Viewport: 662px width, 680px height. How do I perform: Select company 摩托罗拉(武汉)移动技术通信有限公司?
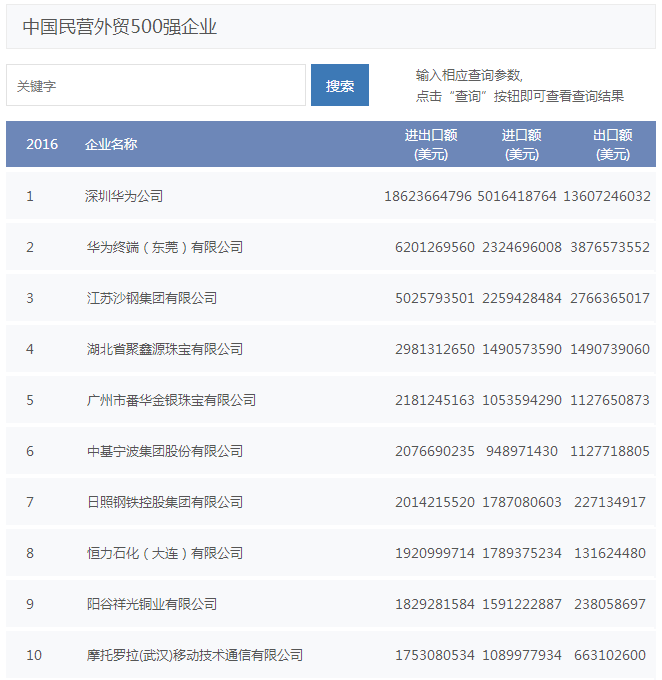195,655
